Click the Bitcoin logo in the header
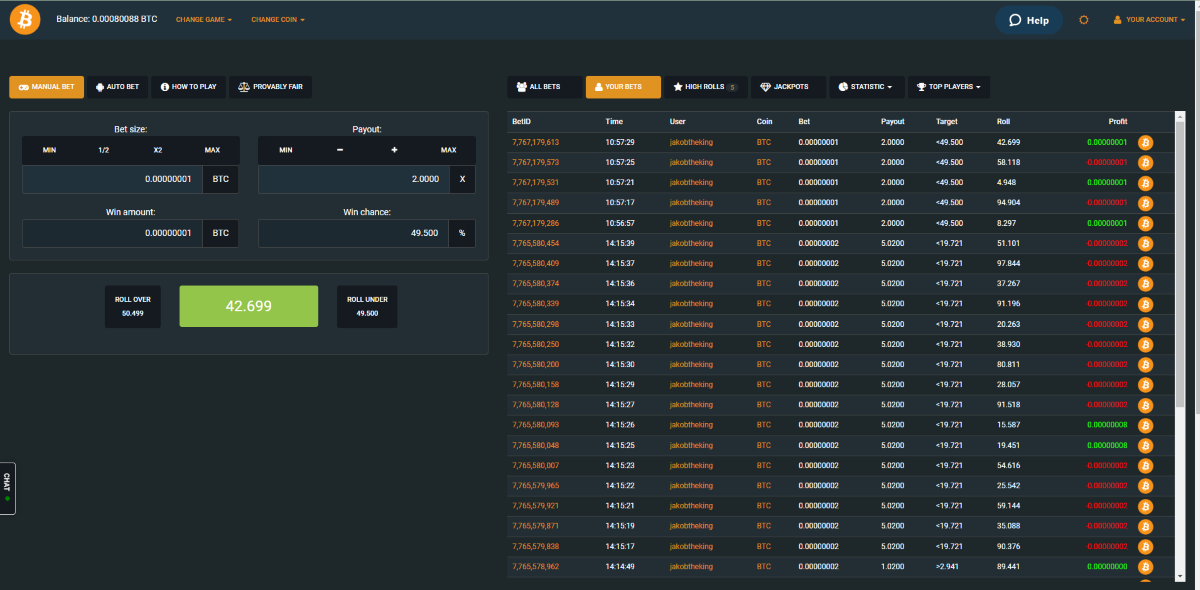The height and width of the screenshot is (590, 1200). click(25, 19)
